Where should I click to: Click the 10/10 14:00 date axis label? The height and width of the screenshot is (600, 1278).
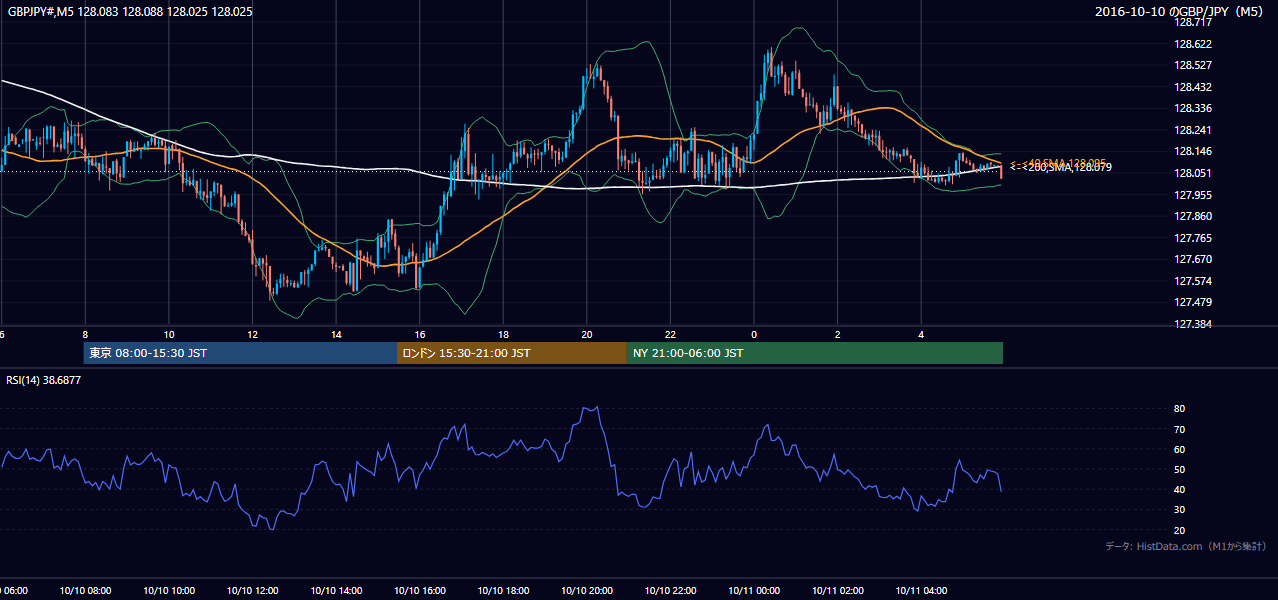pyautogui.click(x=336, y=591)
